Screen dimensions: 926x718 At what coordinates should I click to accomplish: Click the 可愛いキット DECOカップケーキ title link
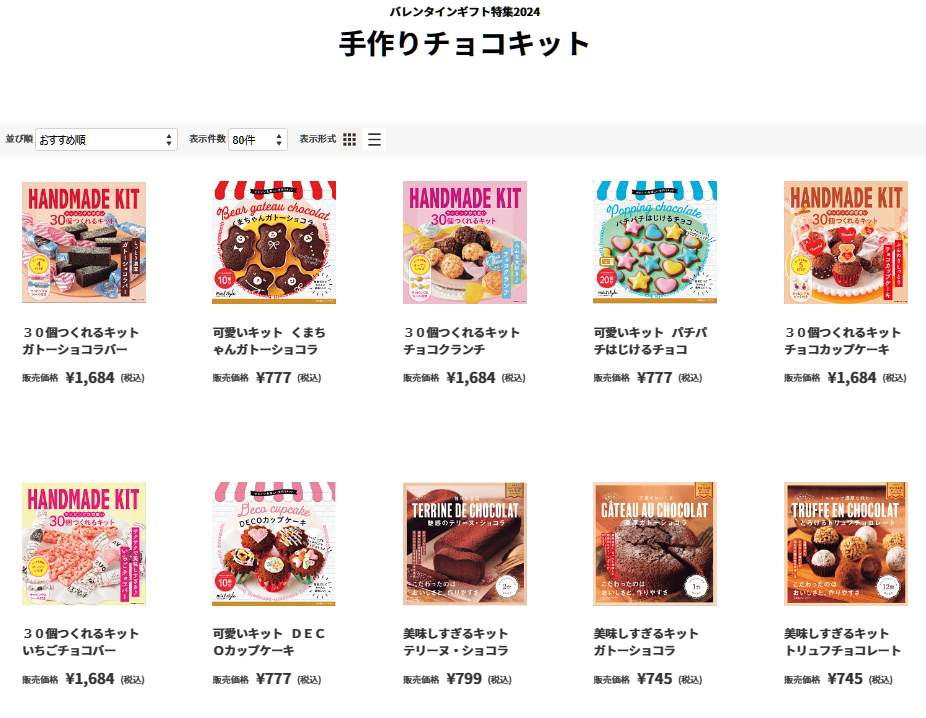pyautogui.click(x=269, y=642)
